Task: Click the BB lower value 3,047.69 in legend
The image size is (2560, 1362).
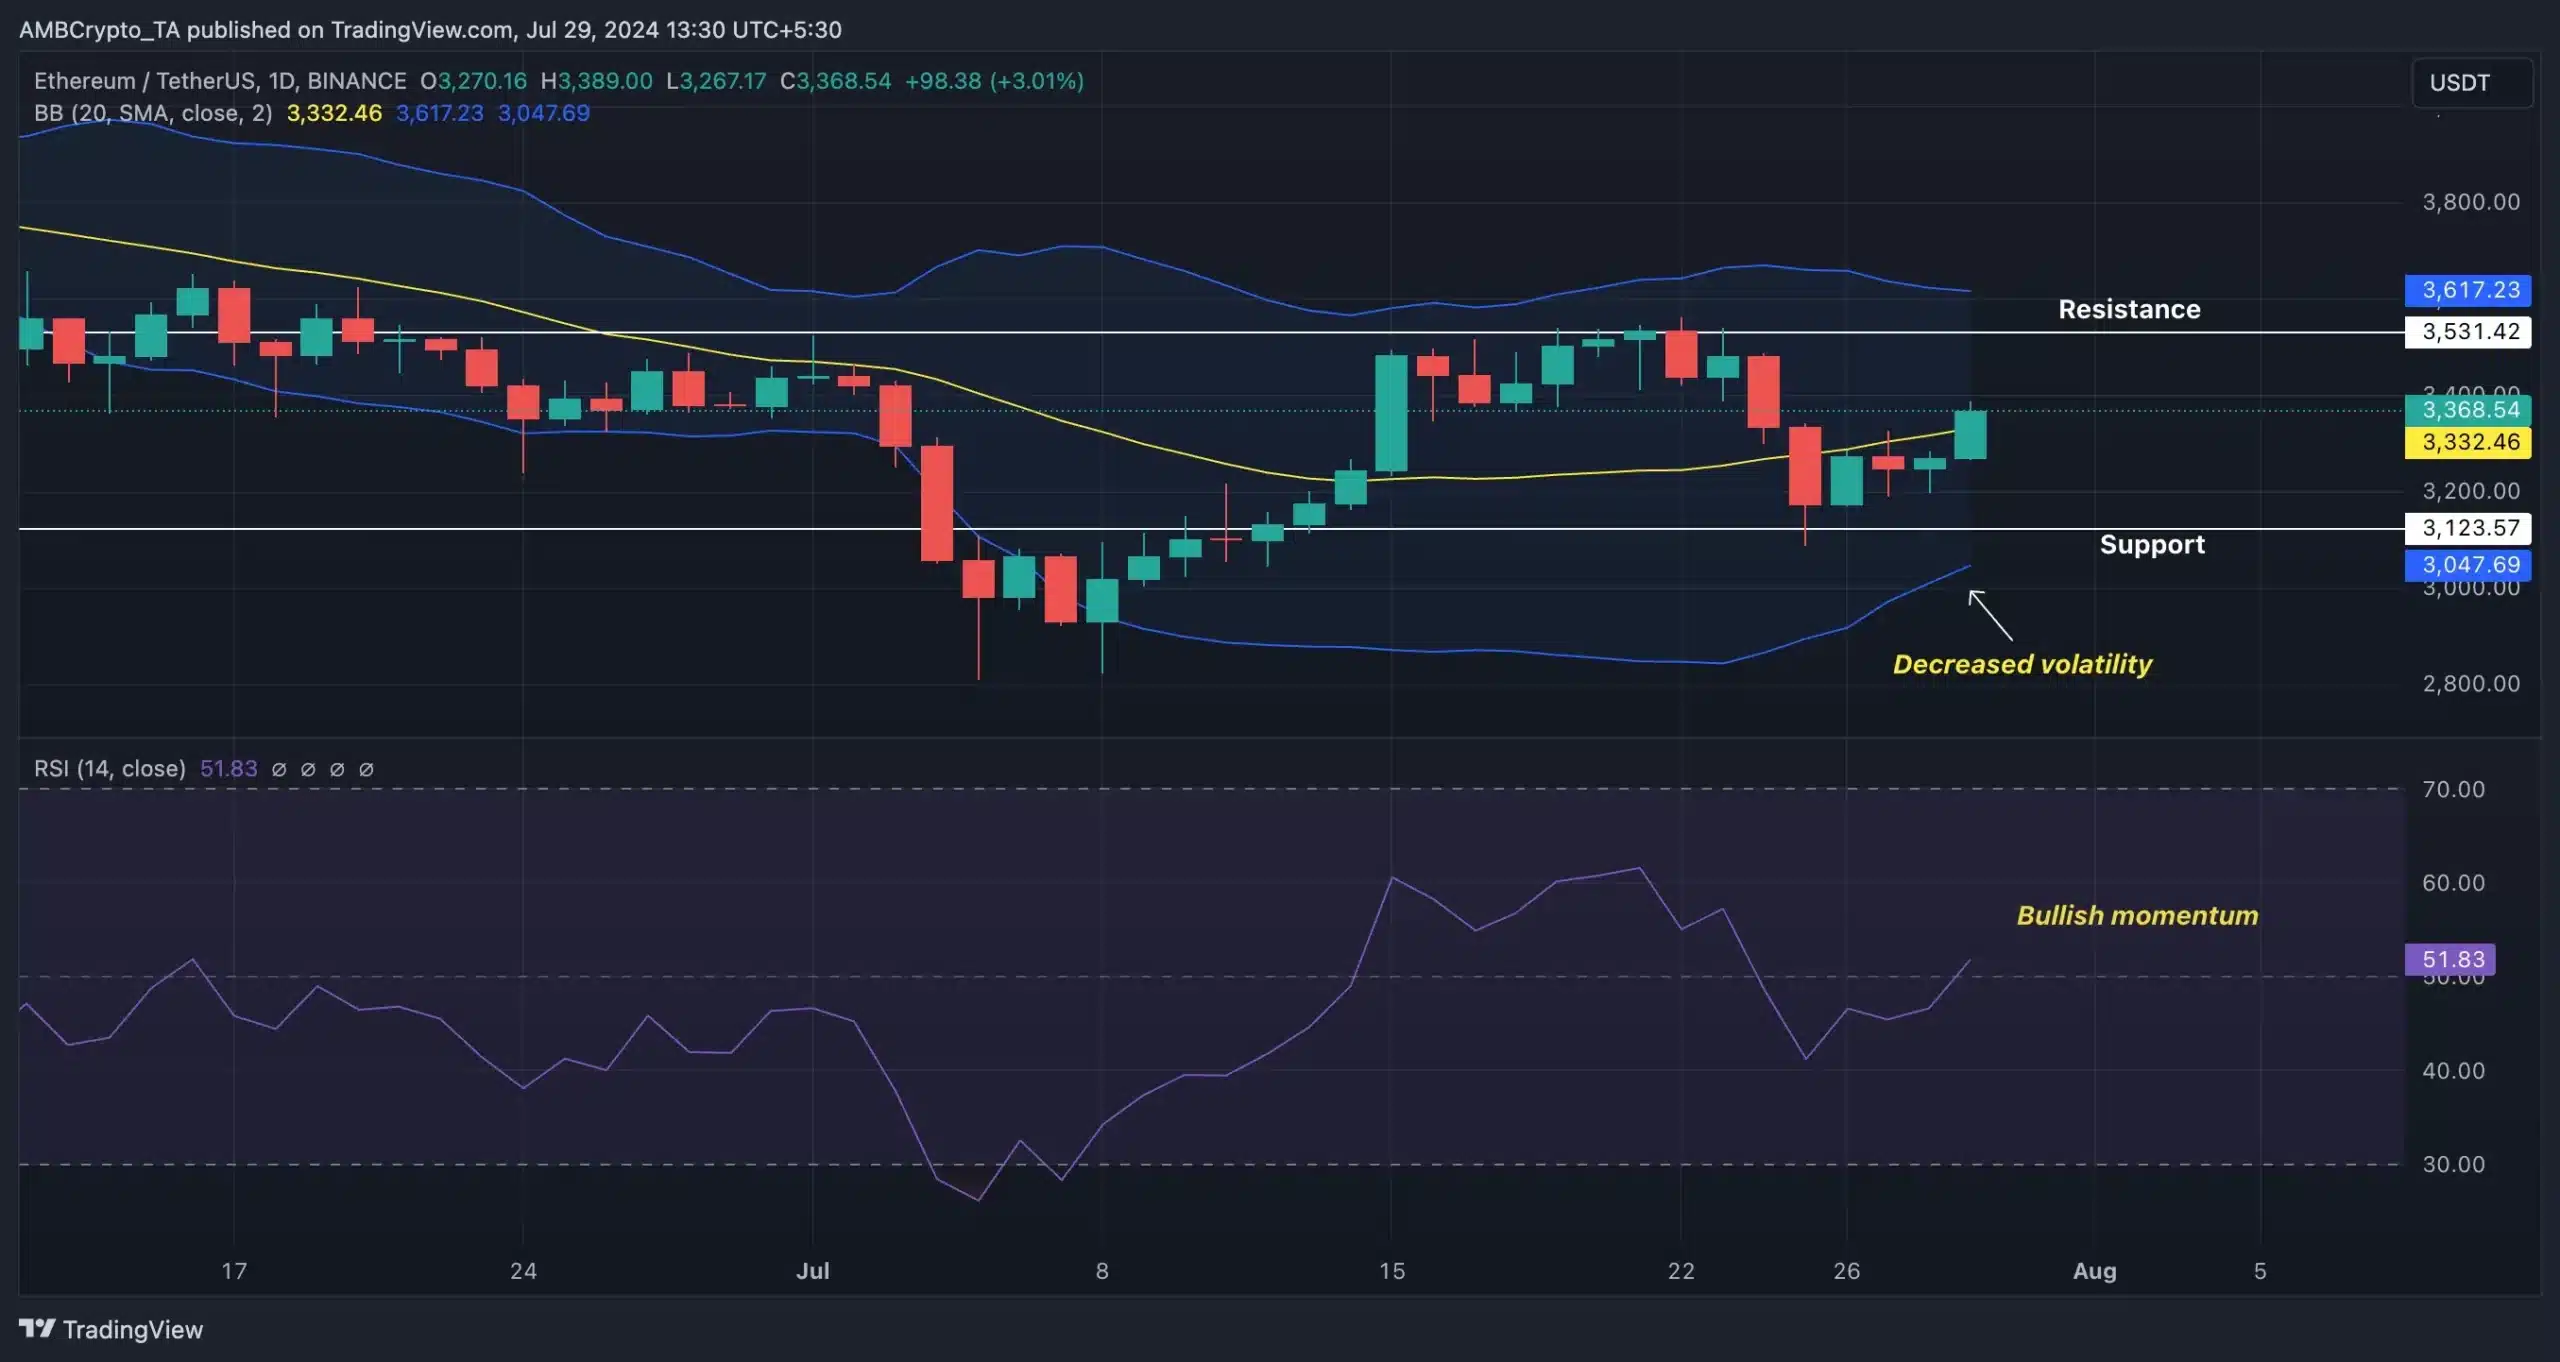Action: (544, 113)
